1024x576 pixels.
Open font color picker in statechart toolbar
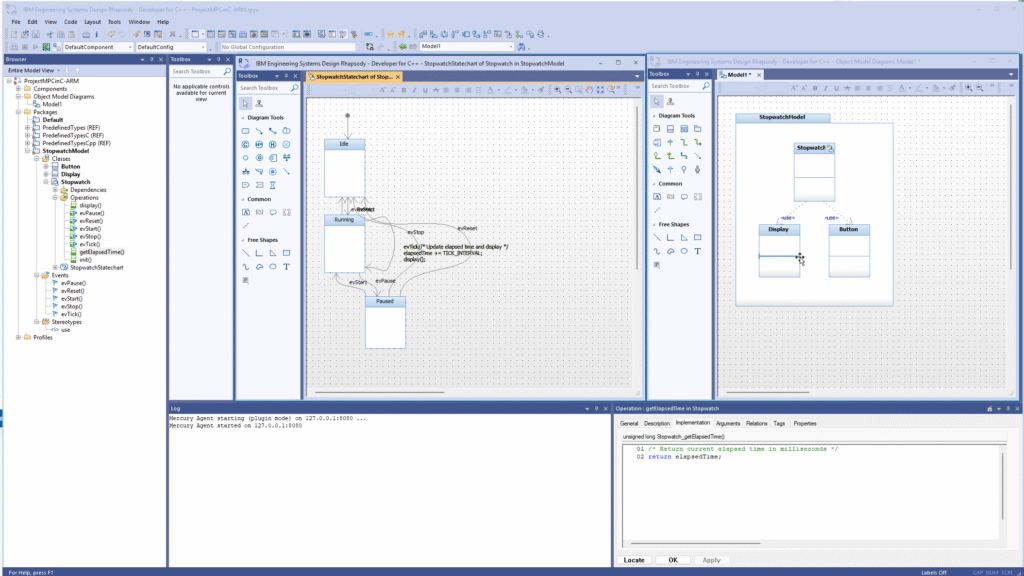tap(492, 90)
